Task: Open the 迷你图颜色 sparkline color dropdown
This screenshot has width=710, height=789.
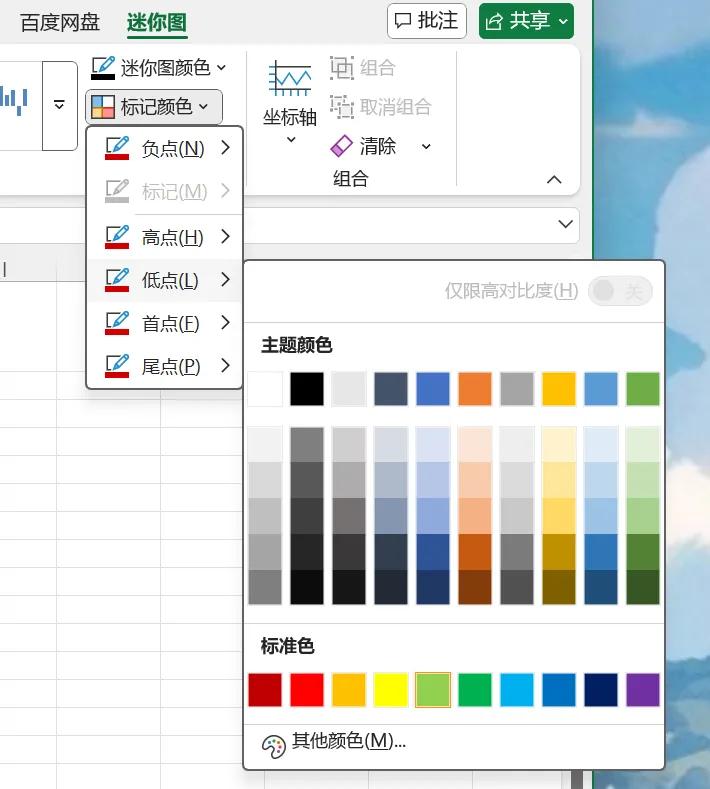Action: tap(159, 67)
